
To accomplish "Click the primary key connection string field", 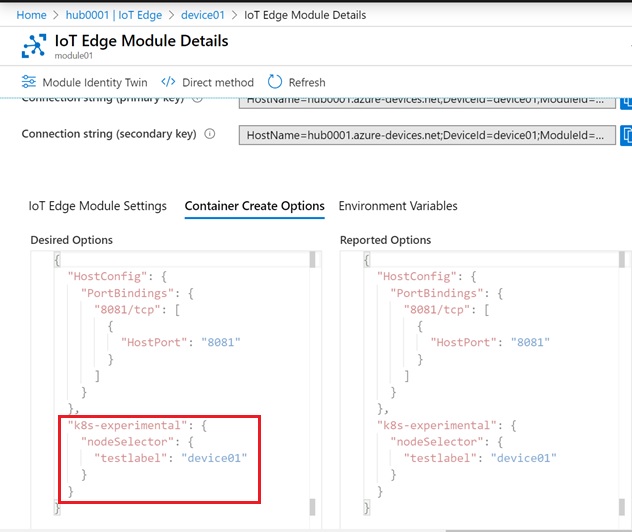I will [x=427, y=103].
